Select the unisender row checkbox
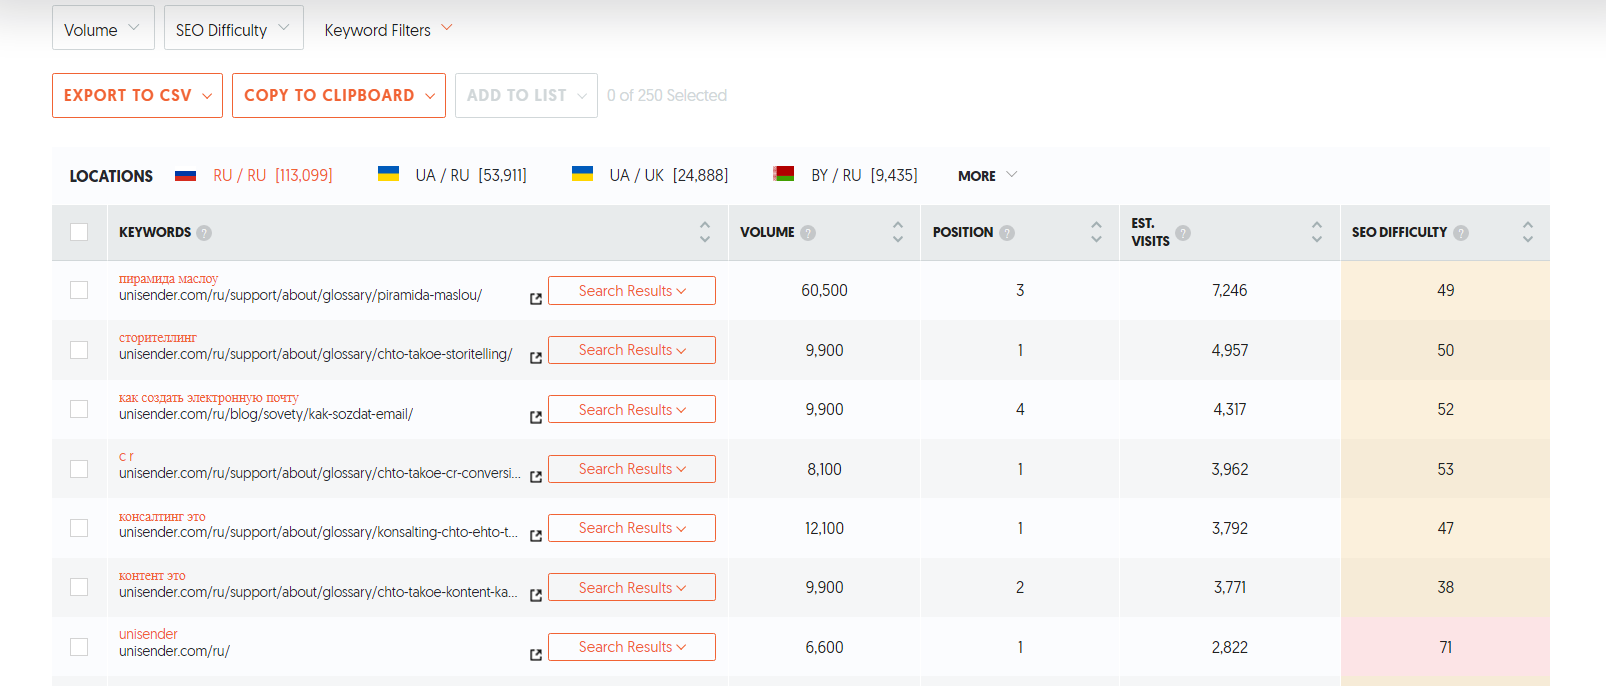This screenshot has height=686, width=1606. (79, 647)
